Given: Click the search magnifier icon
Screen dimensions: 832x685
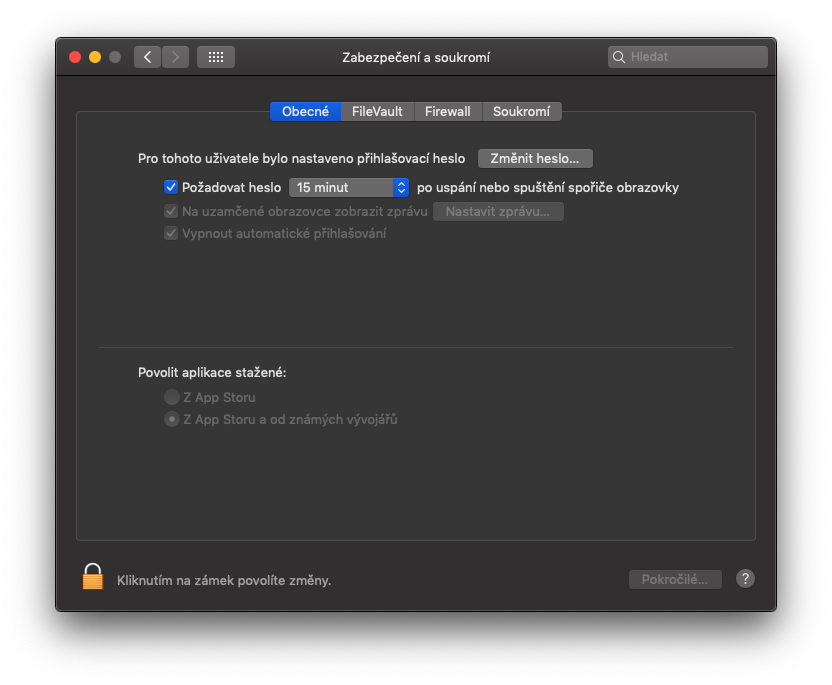Looking at the screenshot, I should pos(620,58).
